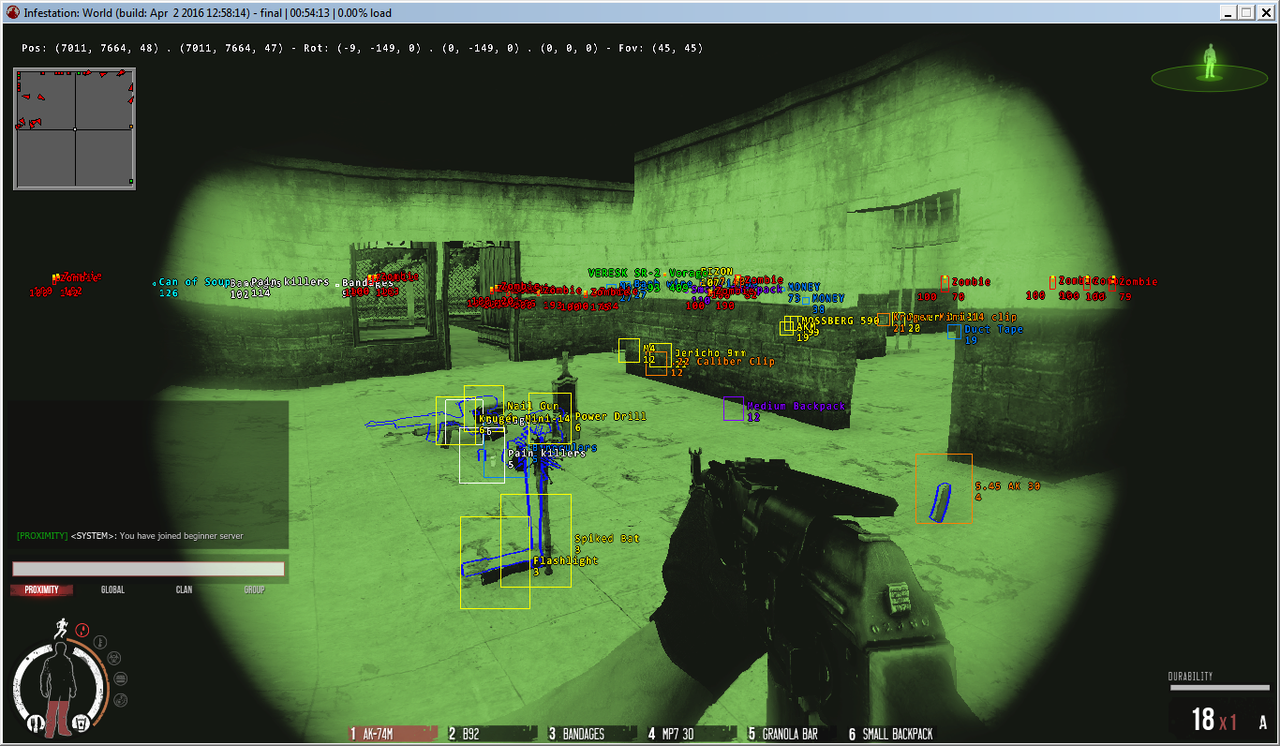
Task: Open the Clan chat tab
Action: pos(184,590)
